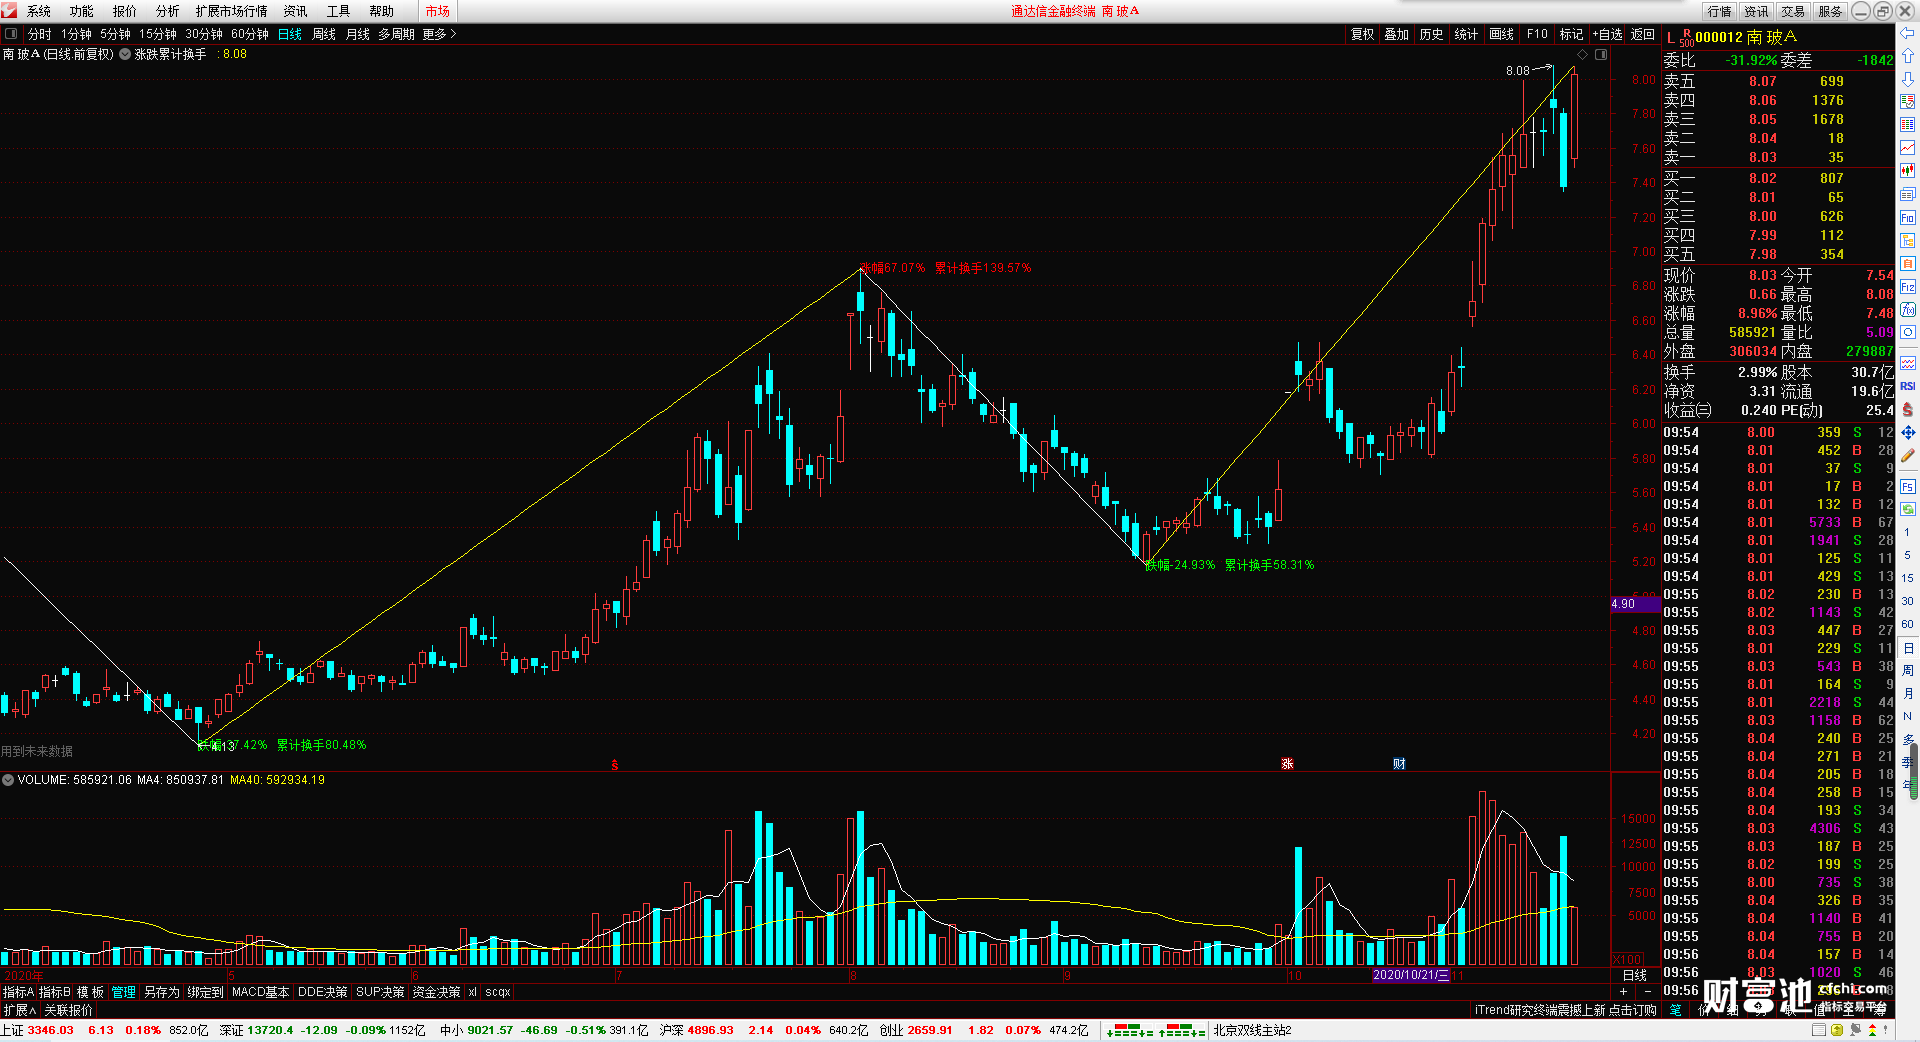Switch to 30分钟 period
The image size is (1920, 1042).
(204, 34)
